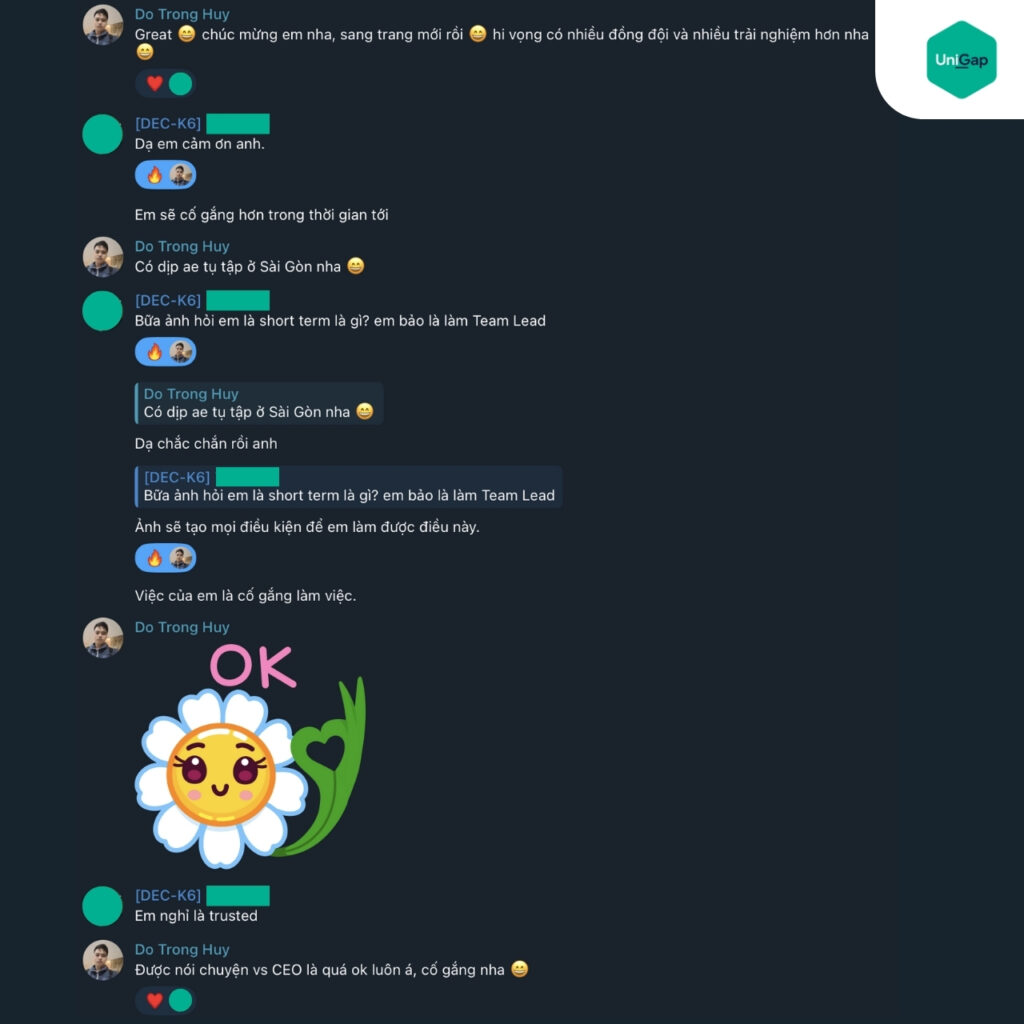Click heart reaction on the bottom CEO message
This screenshot has height=1024, width=1024.
tap(155, 1000)
